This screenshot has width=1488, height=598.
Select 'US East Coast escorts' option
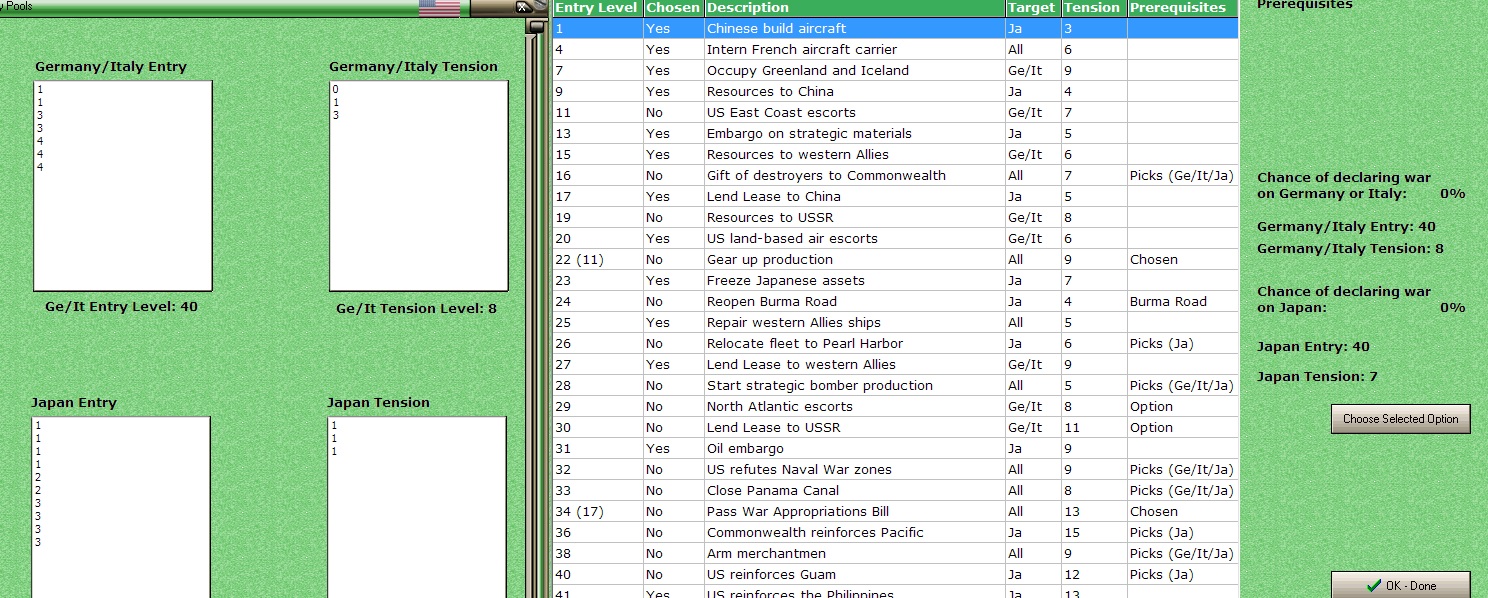click(x=895, y=113)
